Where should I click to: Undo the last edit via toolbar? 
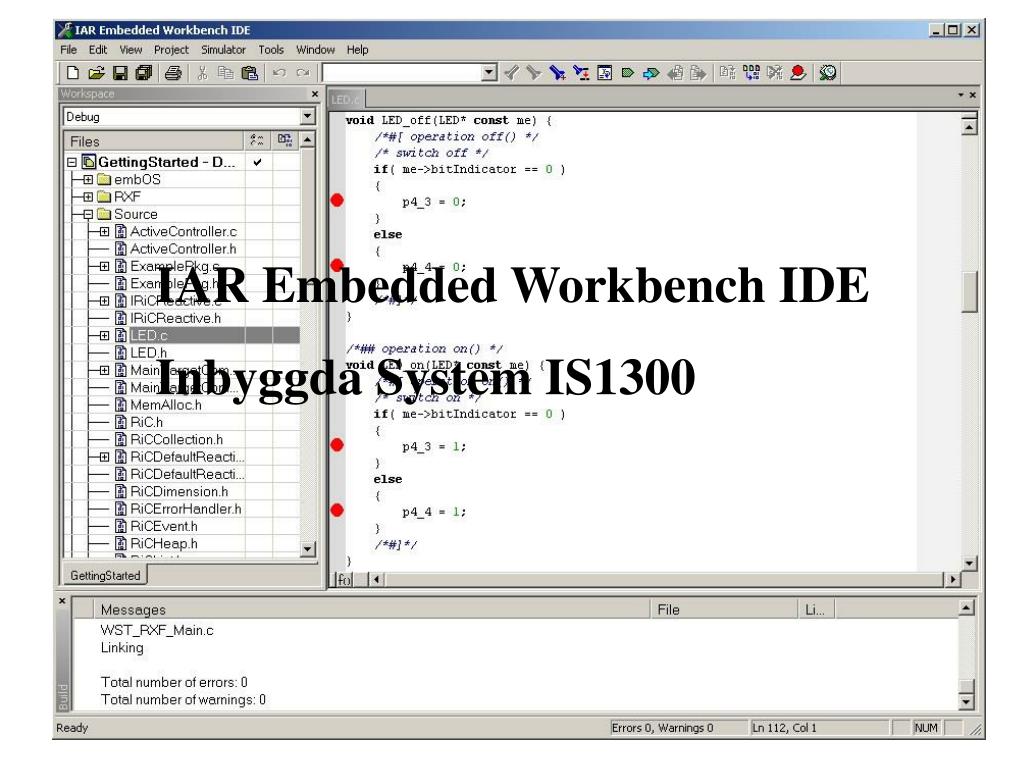click(280, 73)
